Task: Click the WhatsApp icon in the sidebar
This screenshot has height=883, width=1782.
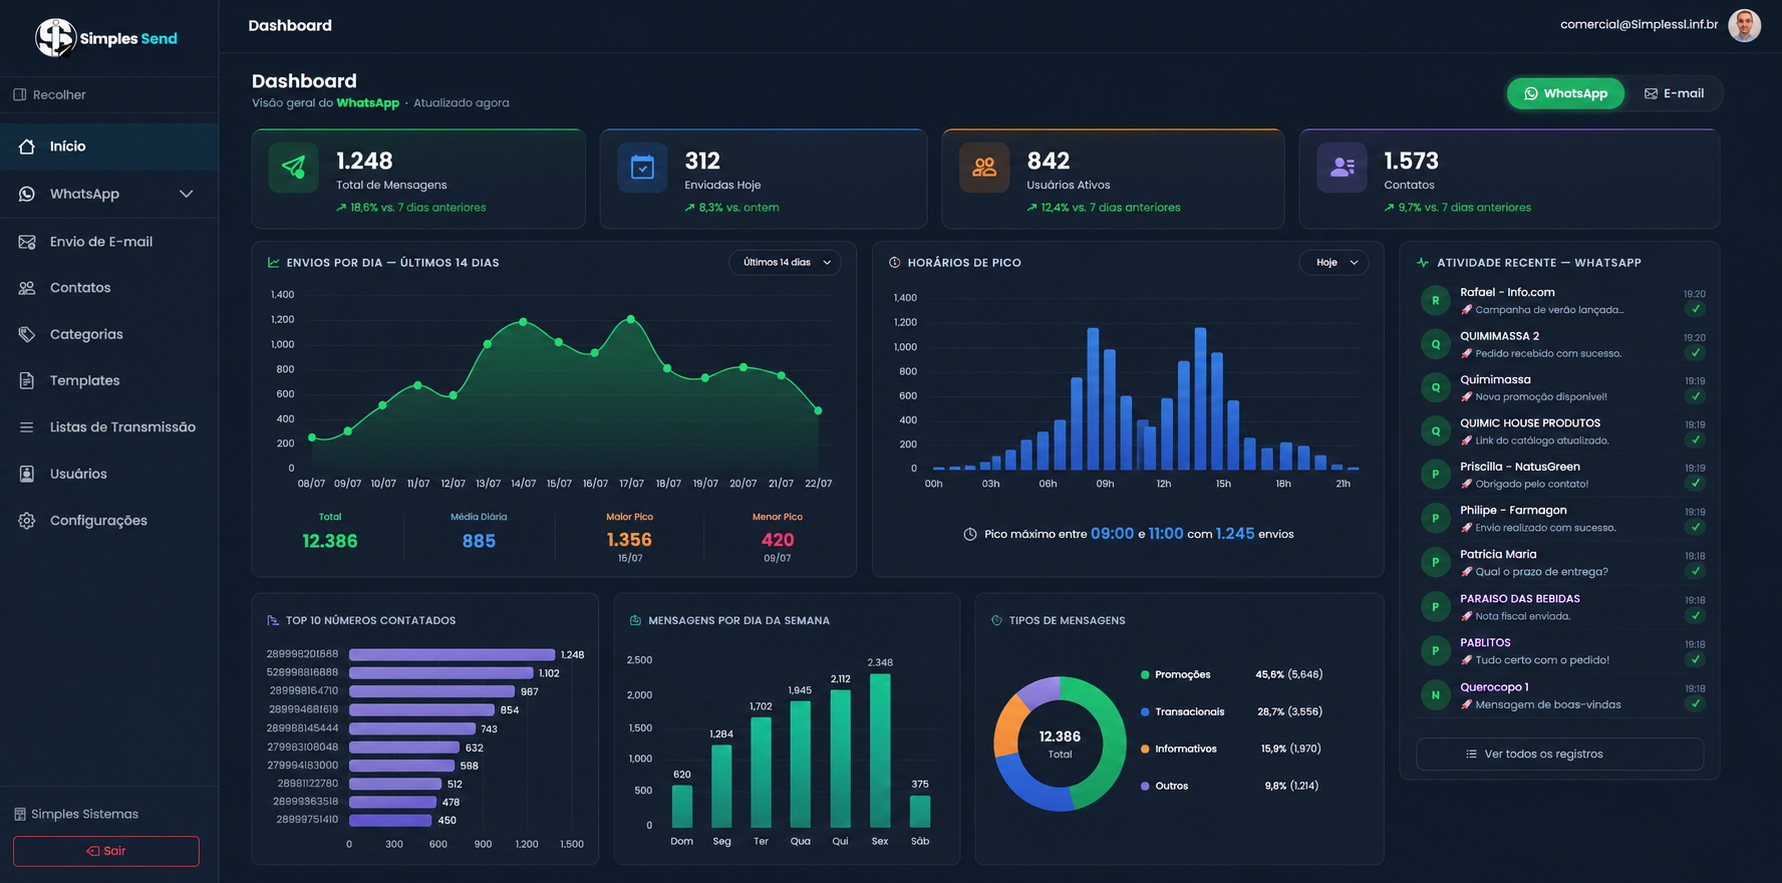Action: click(27, 194)
